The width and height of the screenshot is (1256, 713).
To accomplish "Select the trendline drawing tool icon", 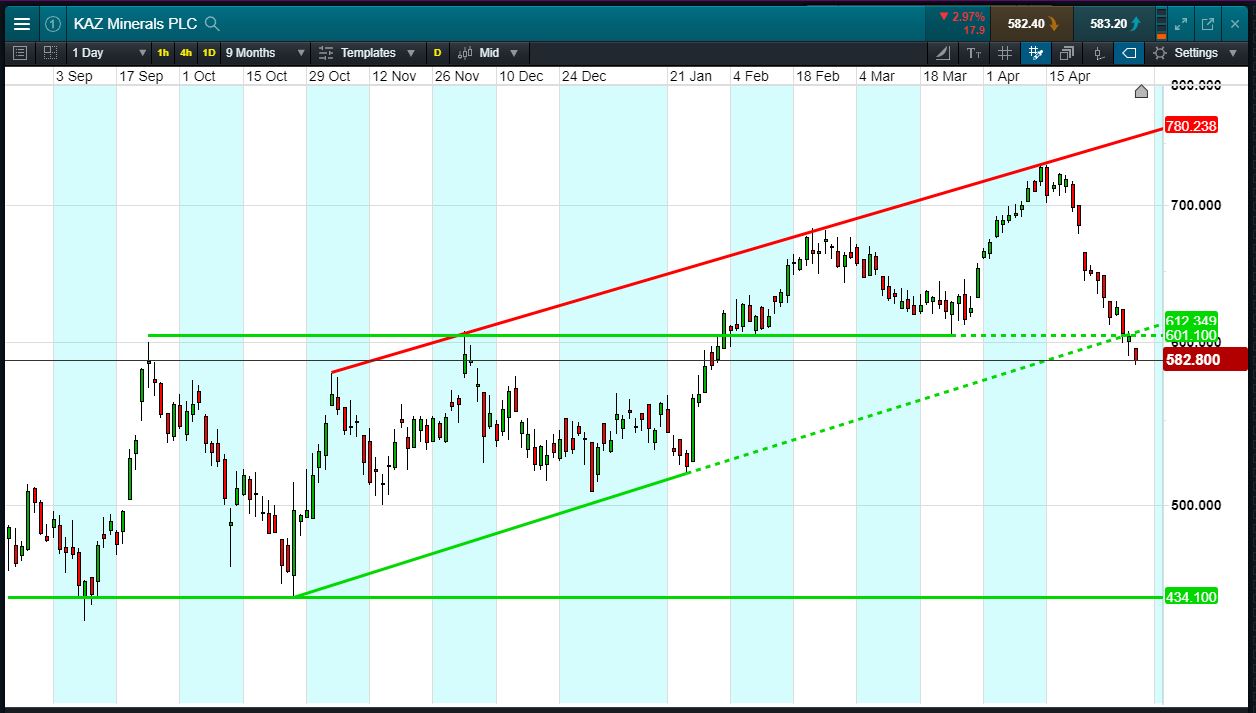I will point(943,53).
